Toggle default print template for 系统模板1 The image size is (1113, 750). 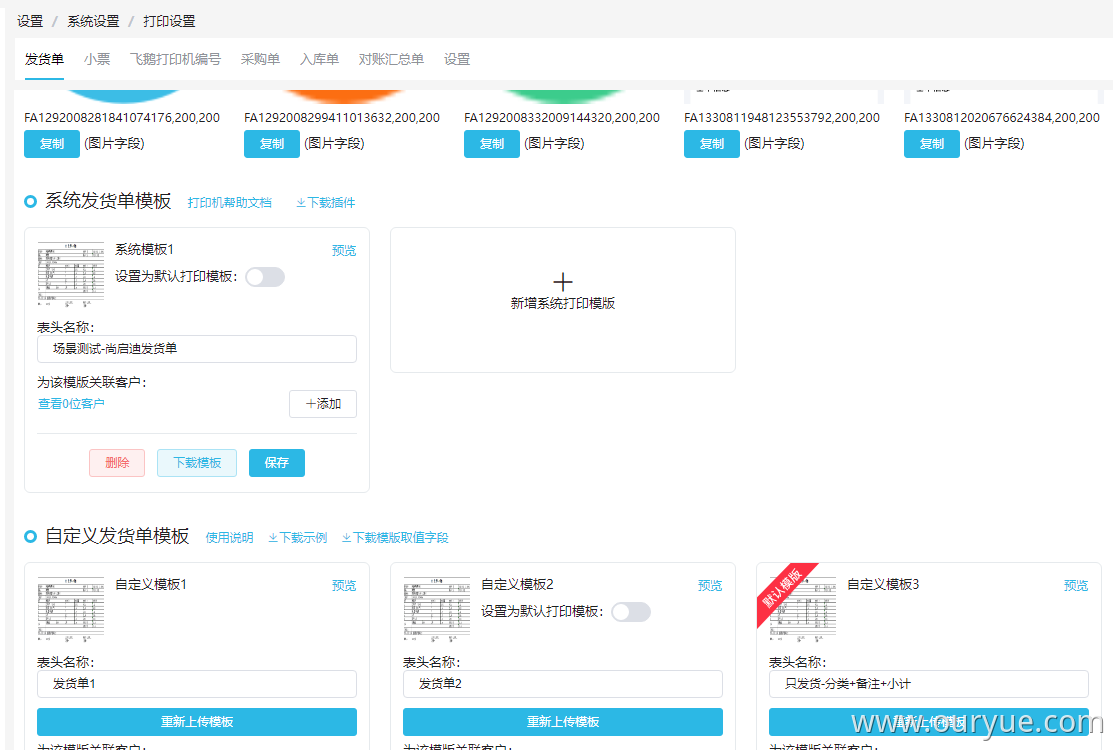point(265,277)
